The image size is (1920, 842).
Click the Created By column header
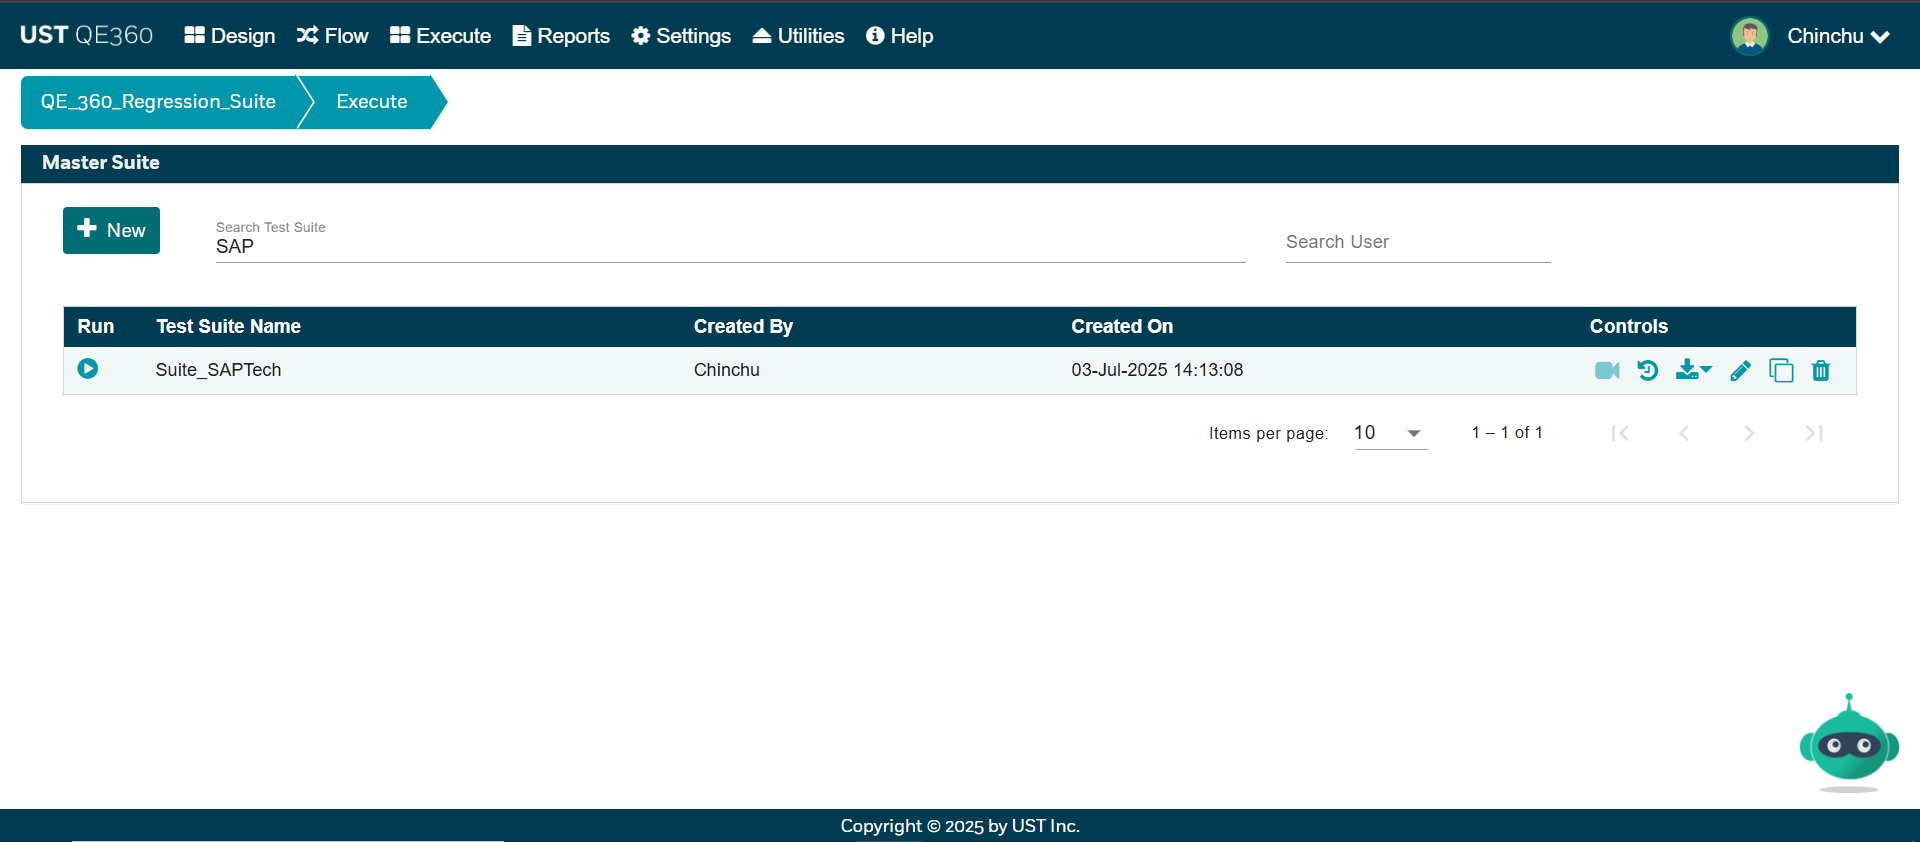[x=743, y=327]
